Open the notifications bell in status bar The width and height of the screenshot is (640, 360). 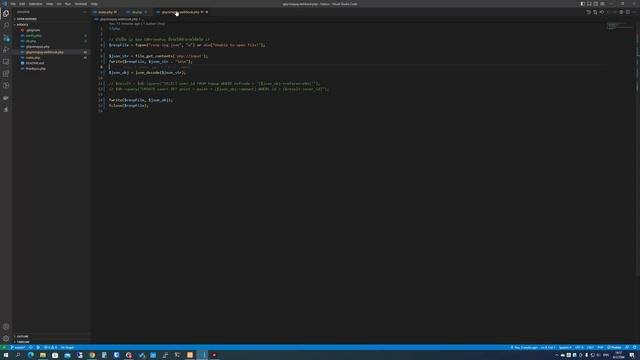tap(635, 347)
